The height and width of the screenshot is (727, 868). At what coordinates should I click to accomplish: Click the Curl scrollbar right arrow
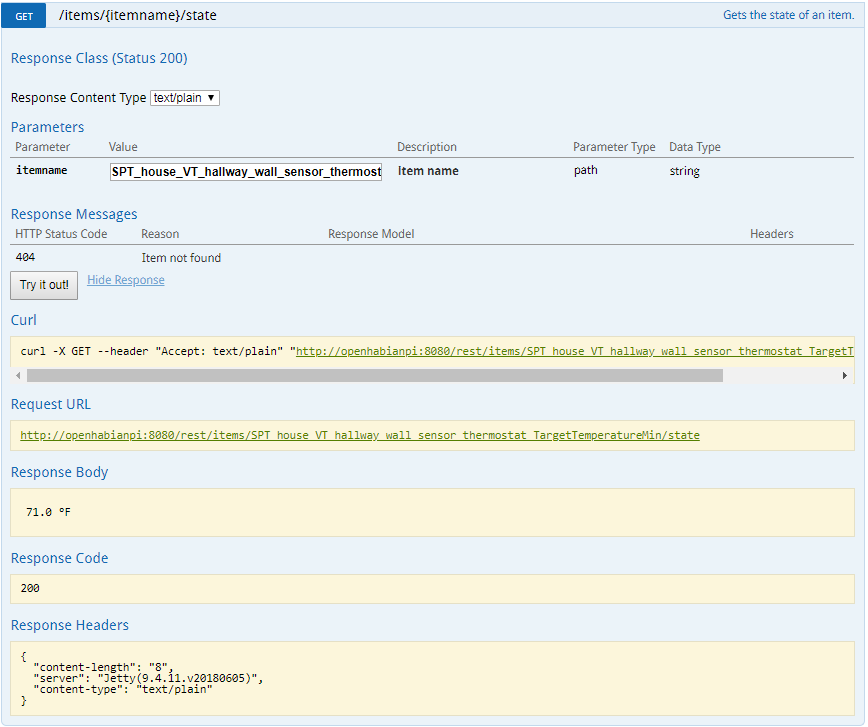click(x=845, y=376)
